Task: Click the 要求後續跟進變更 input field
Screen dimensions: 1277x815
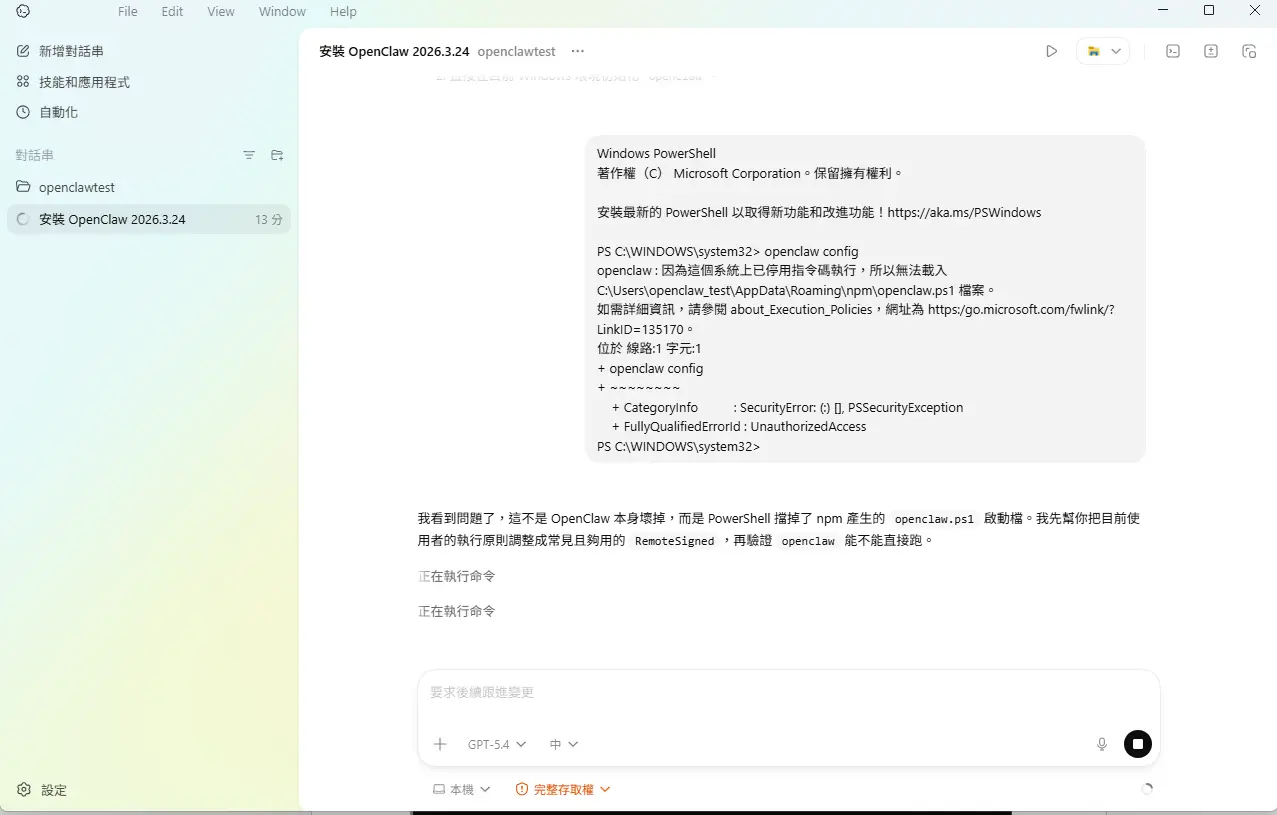Action: pyautogui.click(x=700, y=692)
